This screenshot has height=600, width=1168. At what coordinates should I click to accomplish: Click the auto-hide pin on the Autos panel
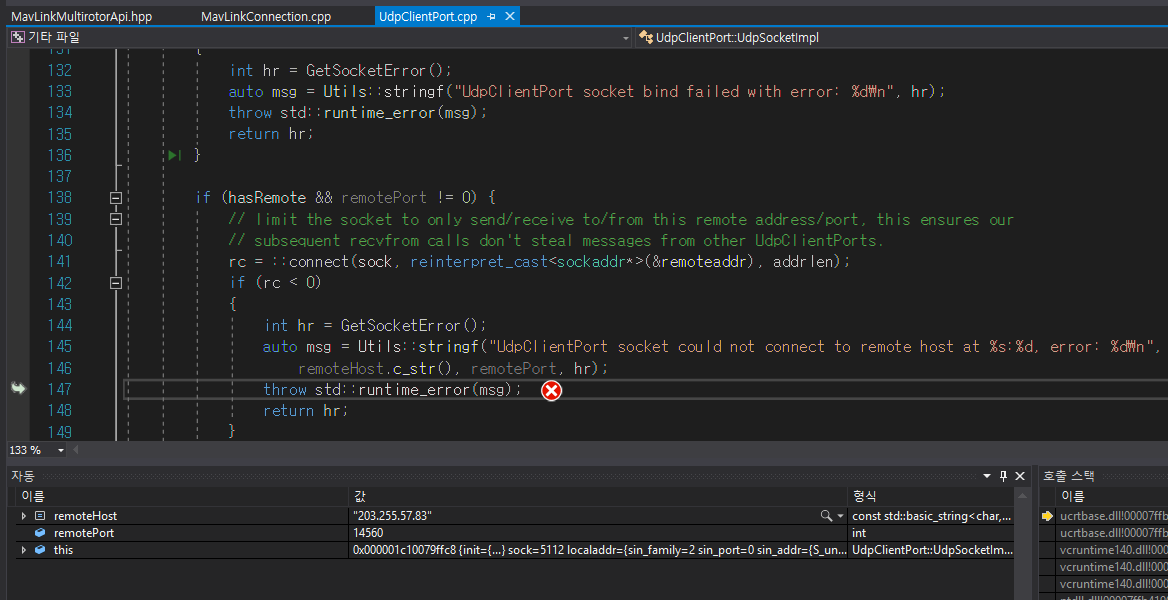[1003, 476]
